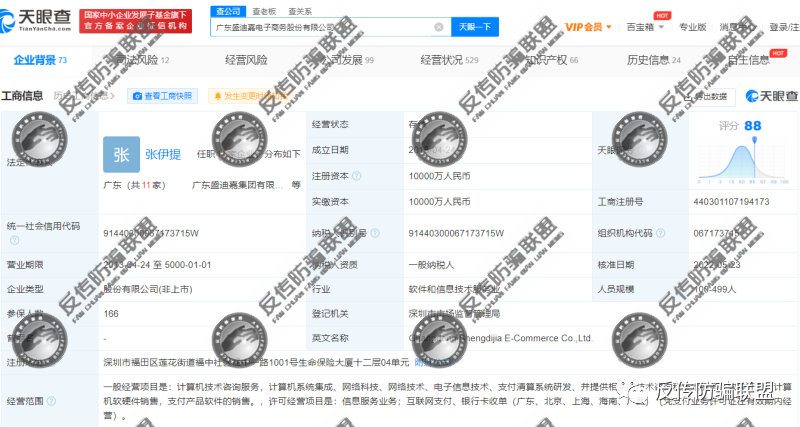Click the Tianyancha logo in the header
Viewport: 800px width, 427px height.
(x=36, y=20)
